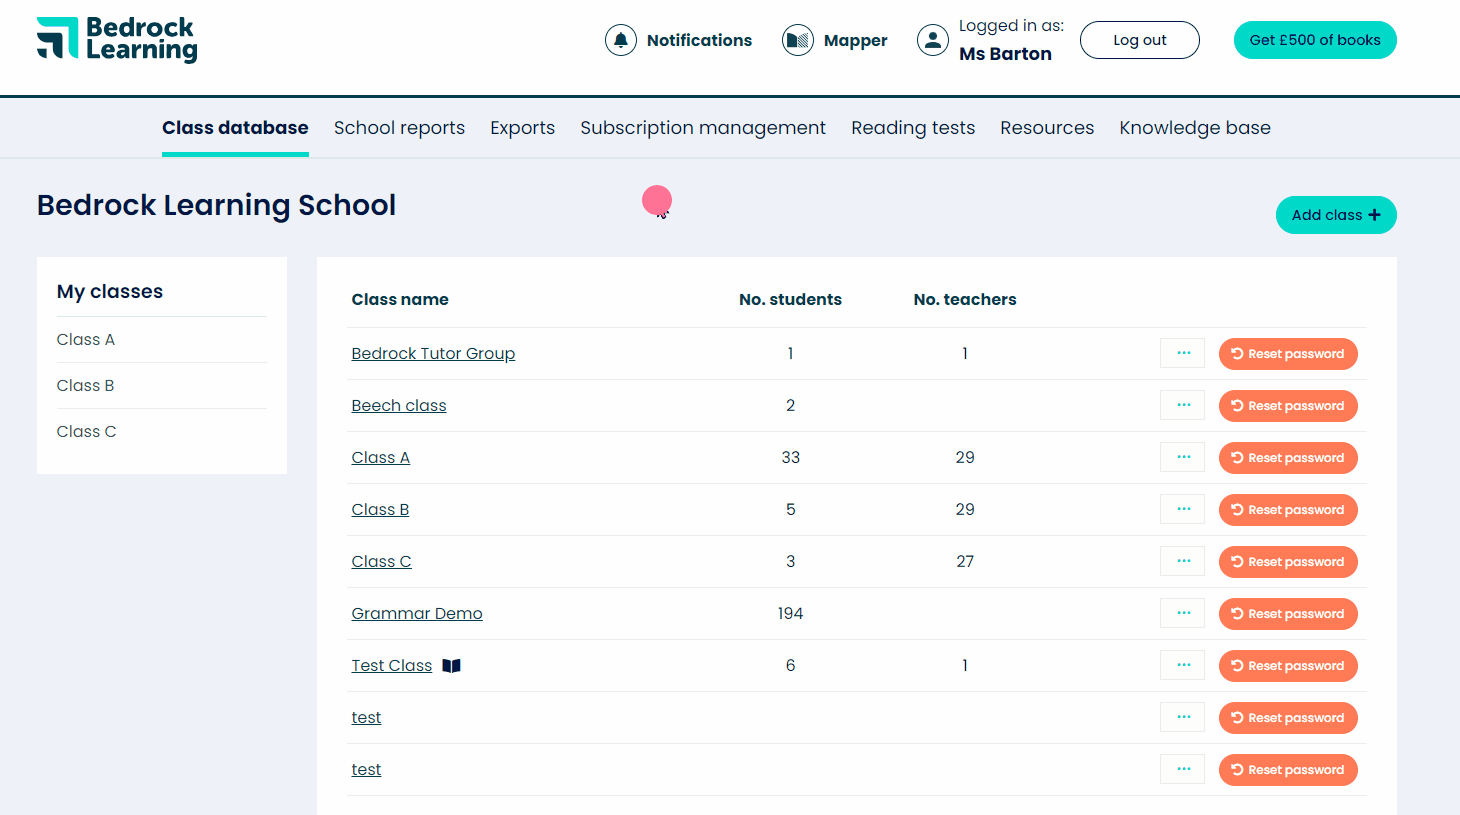Click the user account avatar icon

(932, 39)
